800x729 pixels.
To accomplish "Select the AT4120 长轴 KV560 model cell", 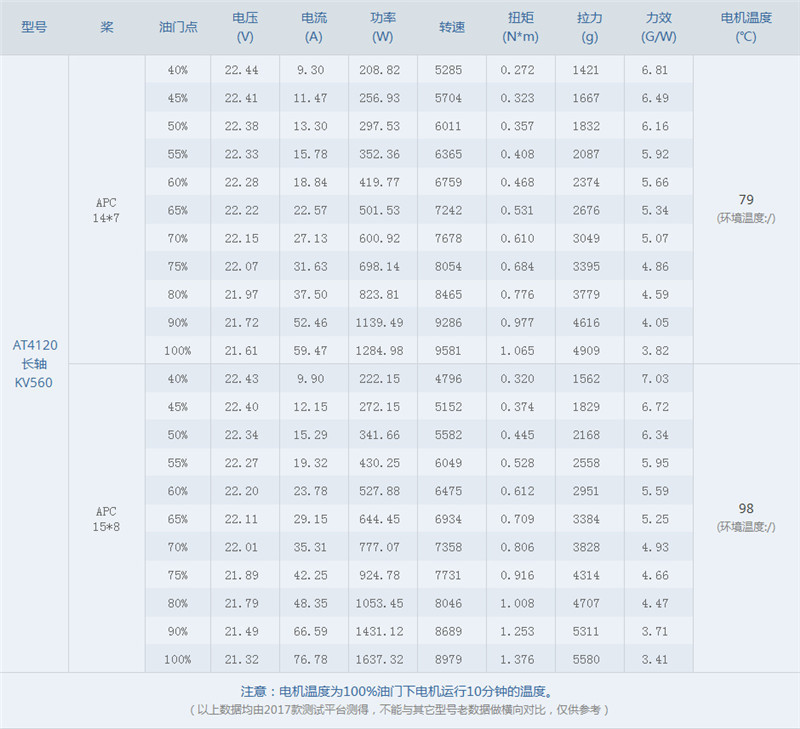I will (34, 364).
